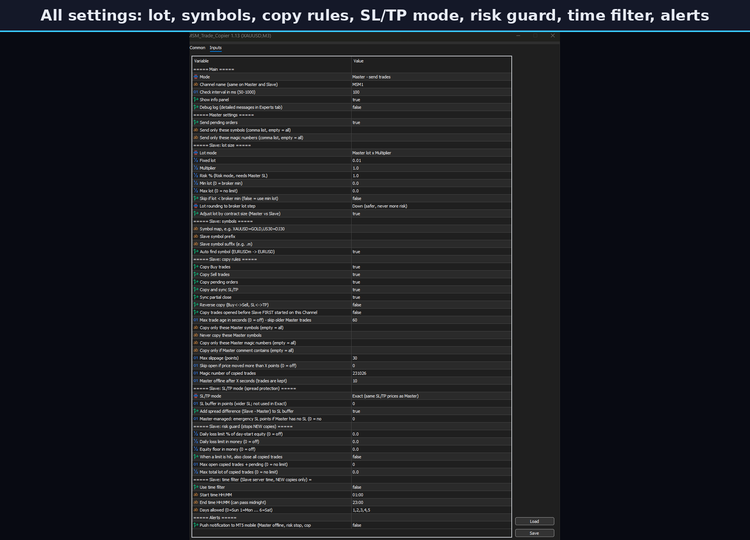Click the string icon beside Symbol map
Screen dimensions: 750x540
point(196,229)
